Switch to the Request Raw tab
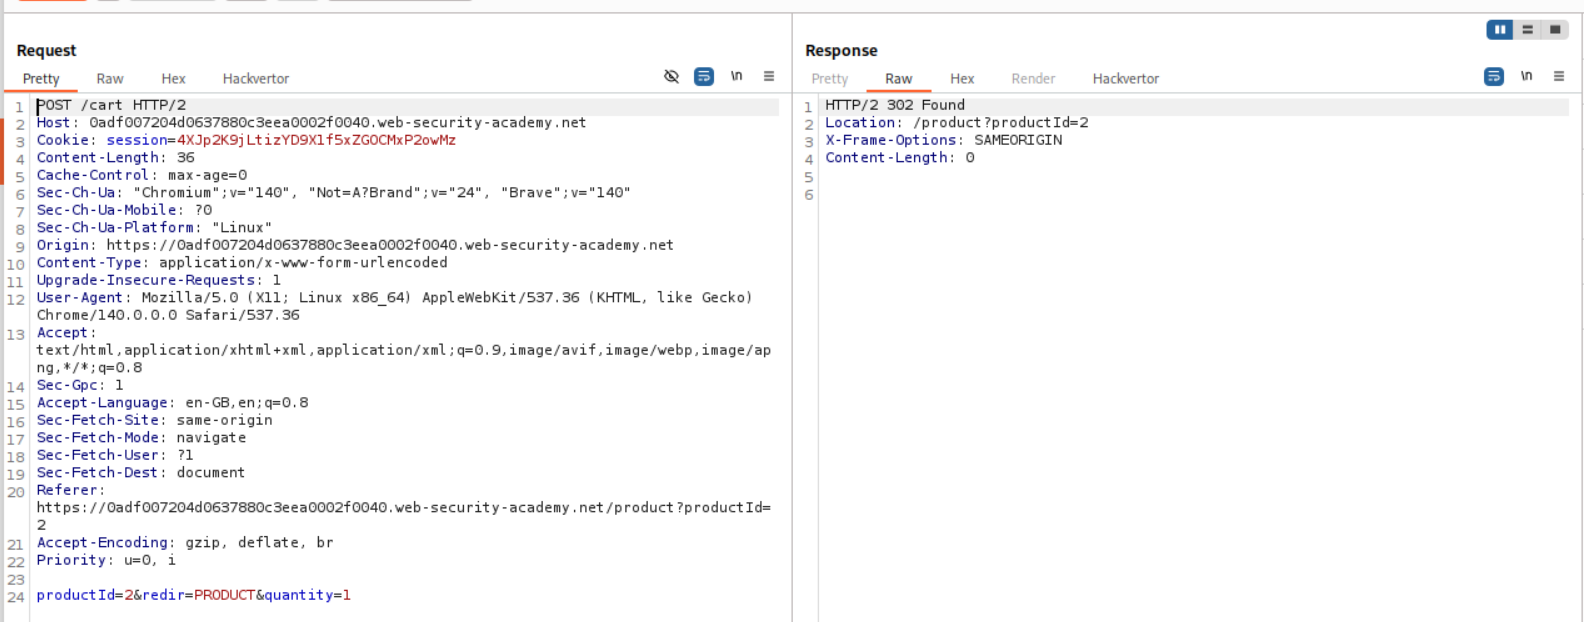1584x622 pixels. click(110, 79)
